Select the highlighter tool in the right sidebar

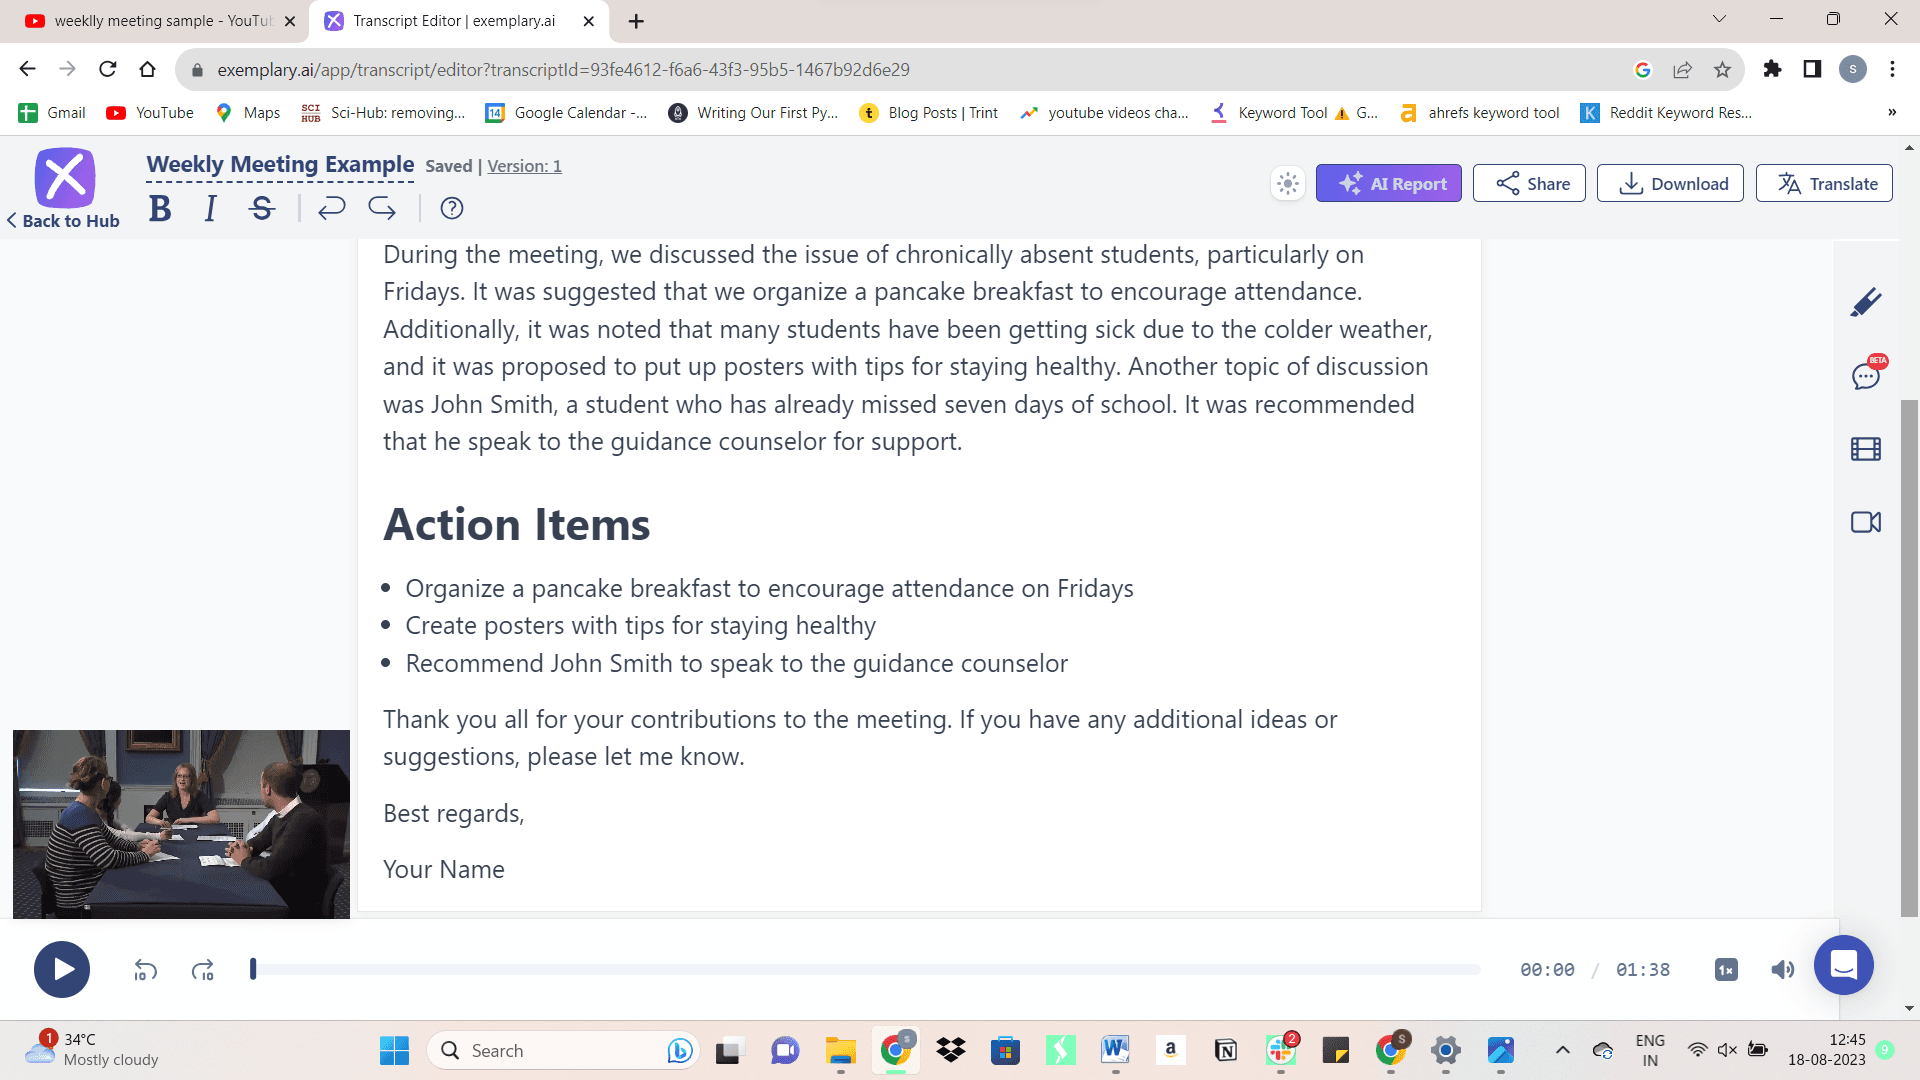pyautogui.click(x=1866, y=301)
